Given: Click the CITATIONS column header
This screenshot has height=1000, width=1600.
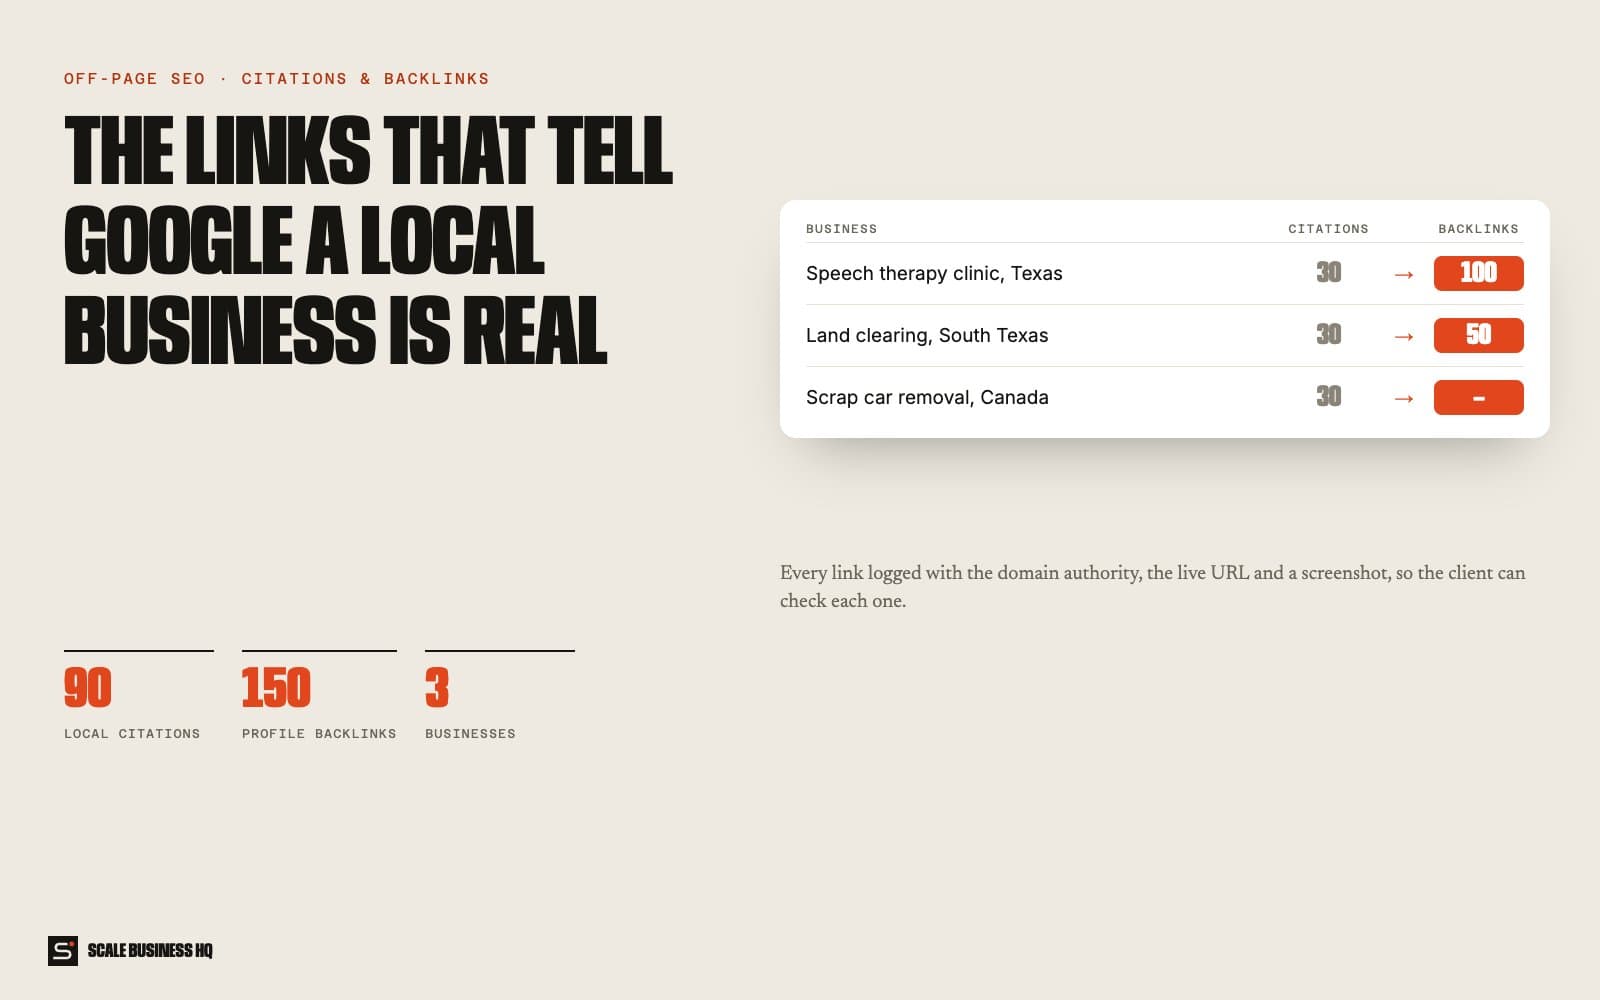Looking at the screenshot, I should click(x=1328, y=229).
